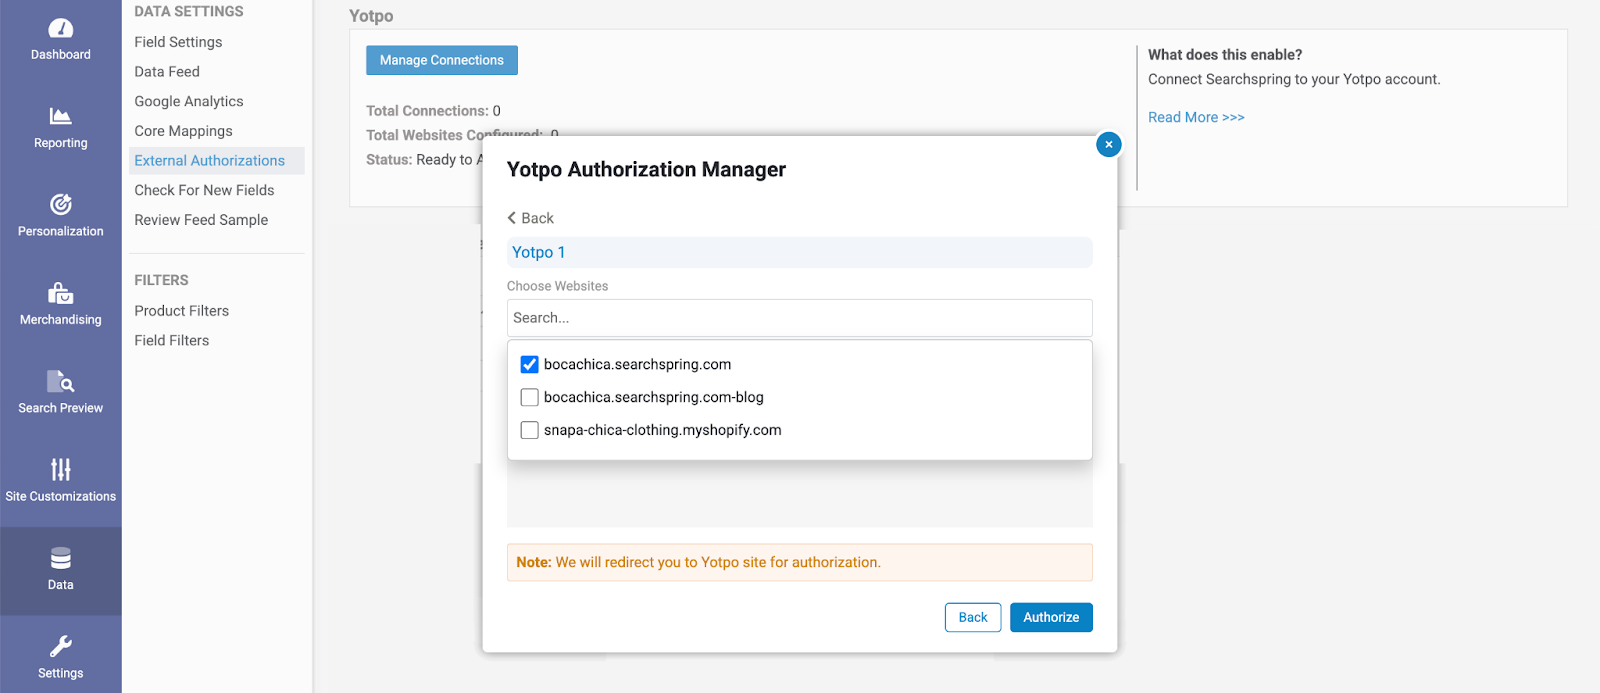Open Field Settings in Data Settings
Image resolution: width=1600 pixels, height=693 pixels.
pyautogui.click(x=178, y=42)
